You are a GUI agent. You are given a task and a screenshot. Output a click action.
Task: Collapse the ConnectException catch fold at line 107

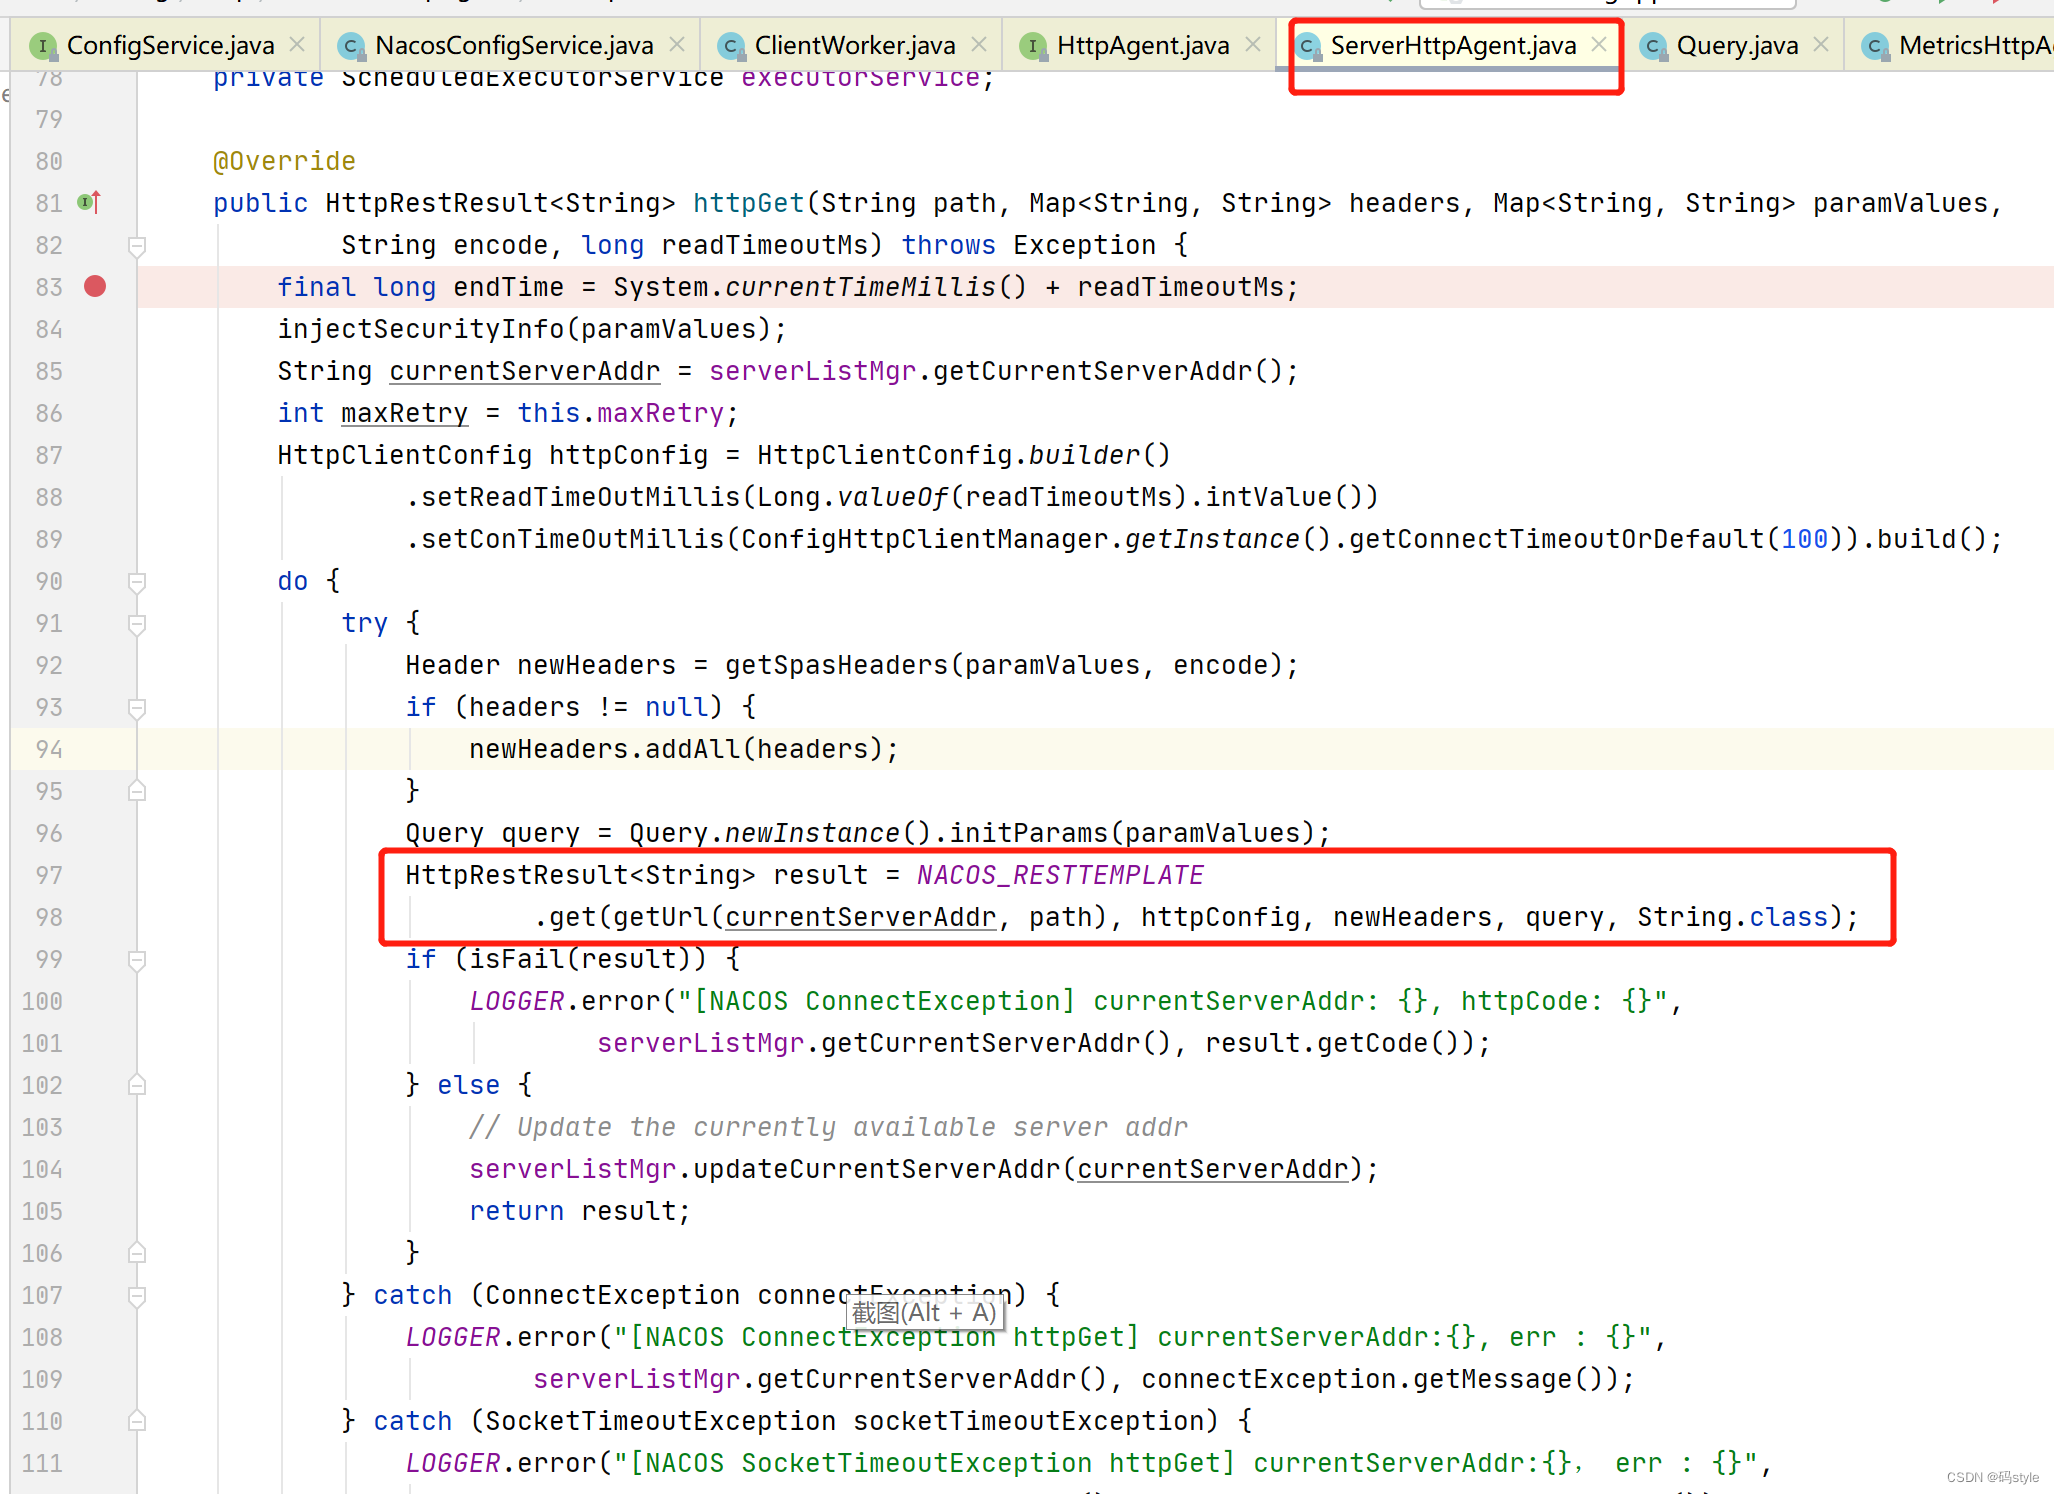(x=138, y=1296)
